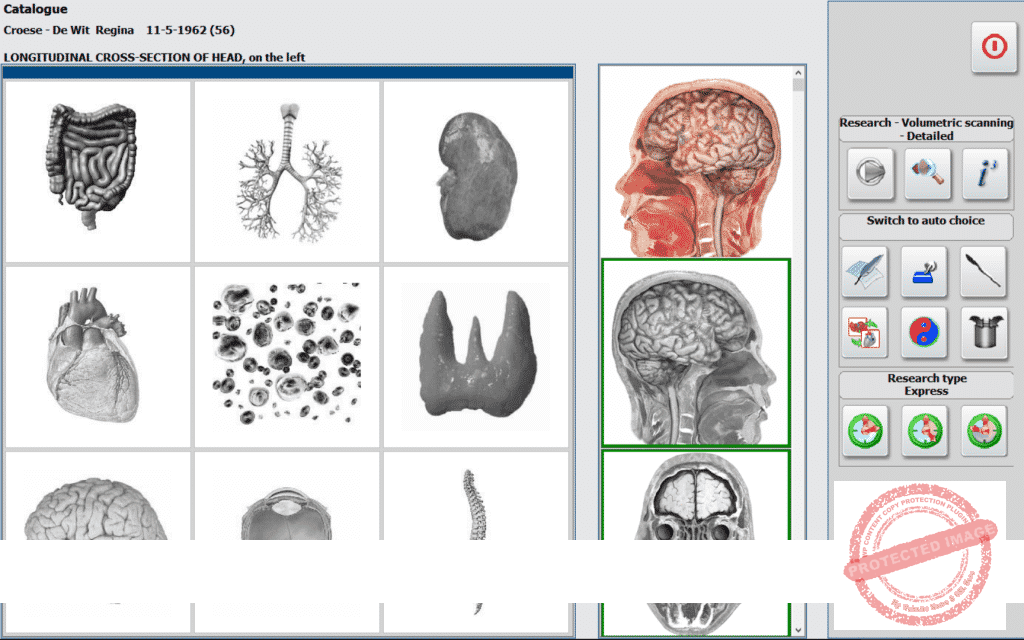Click the dark metal pot icon
Viewport: 1024px width, 640px height.
tap(984, 332)
